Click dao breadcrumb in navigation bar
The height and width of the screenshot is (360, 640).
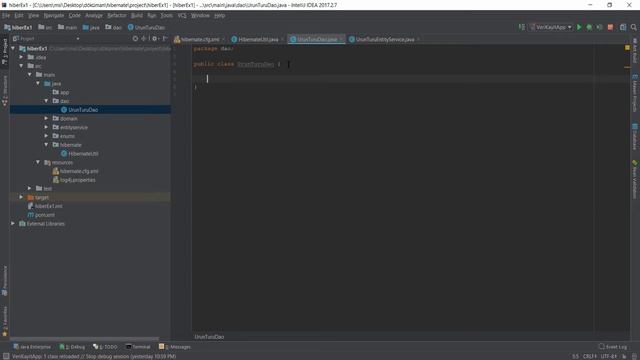coord(113,27)
